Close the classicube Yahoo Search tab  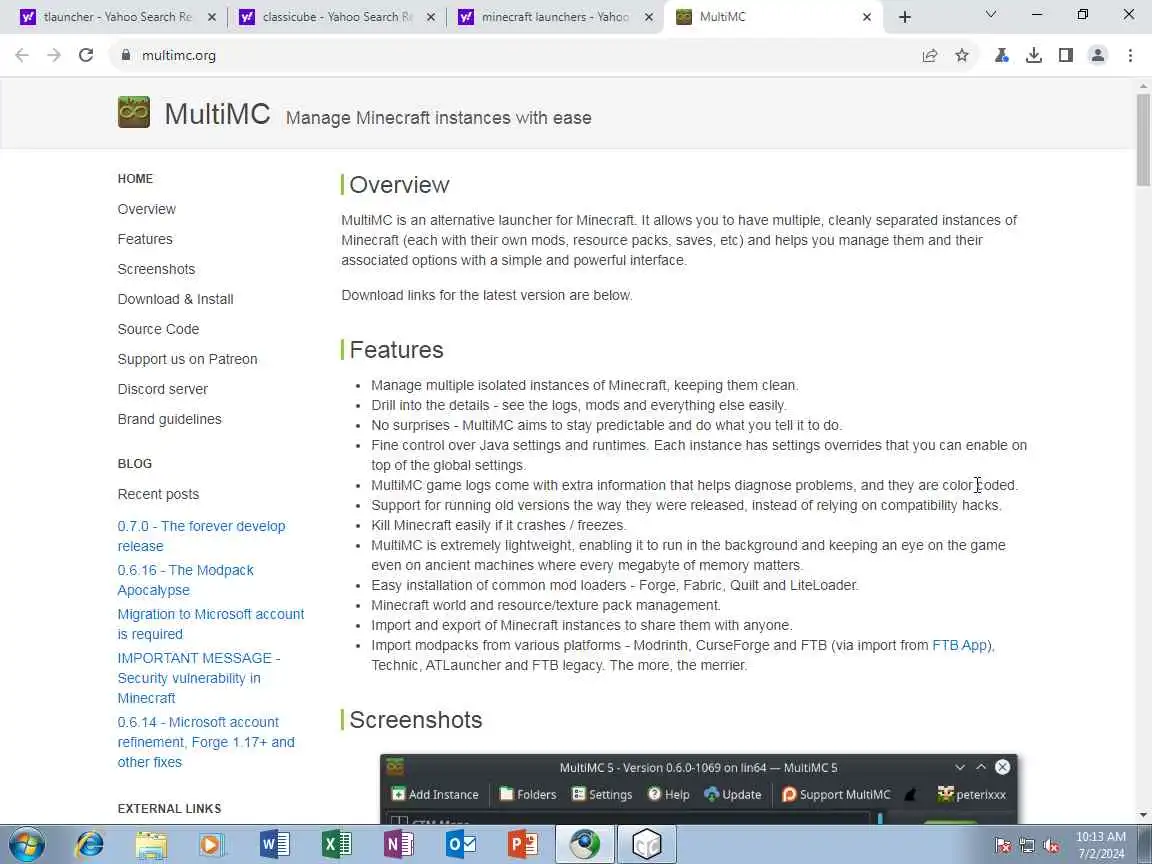431,17
